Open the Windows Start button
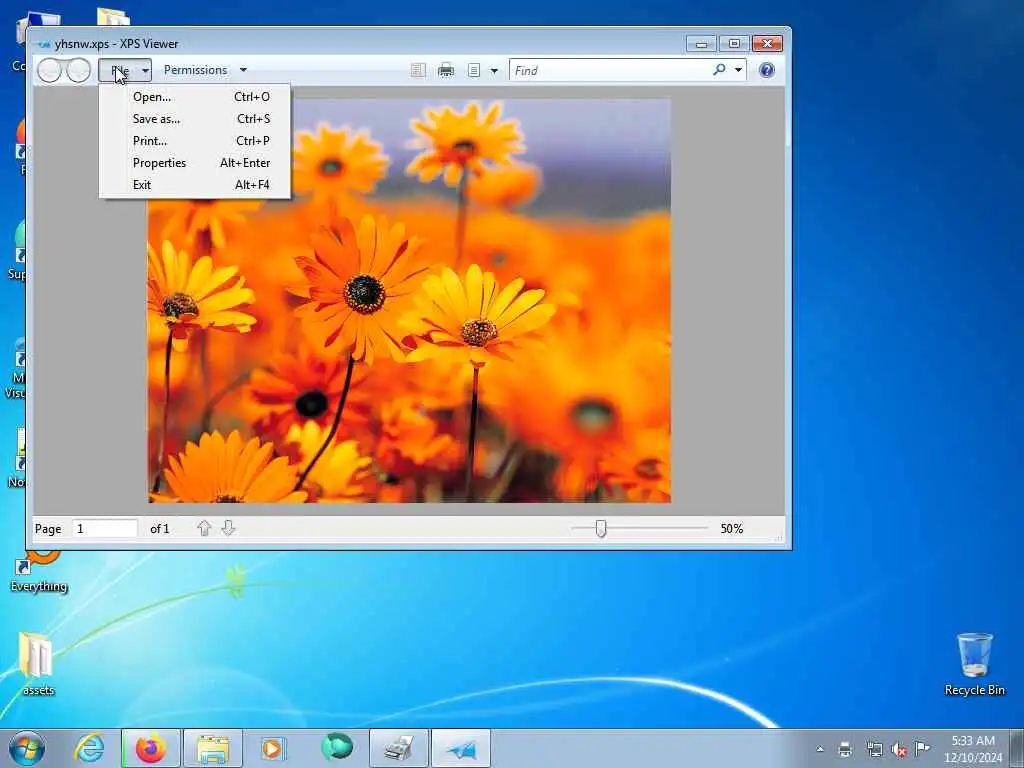Image resolution: width=1024 pixels, height=768 pixels. 27,748
